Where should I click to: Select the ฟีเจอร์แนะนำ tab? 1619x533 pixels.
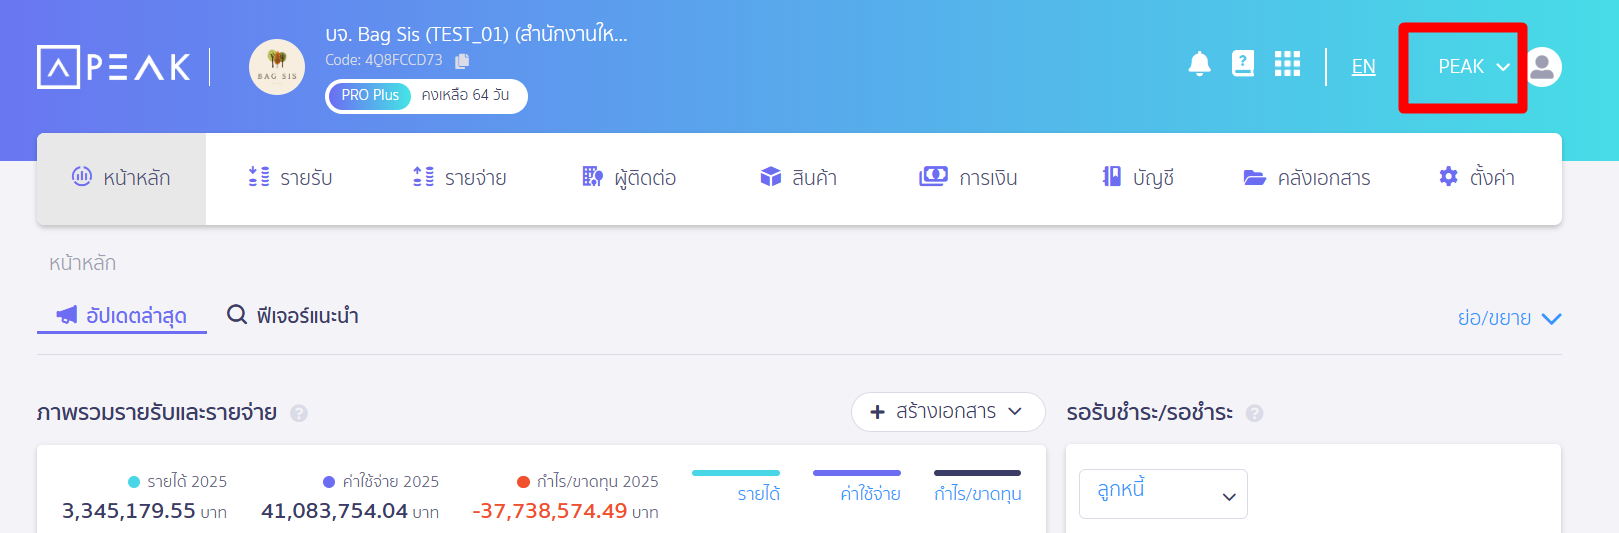pos(293,316)
